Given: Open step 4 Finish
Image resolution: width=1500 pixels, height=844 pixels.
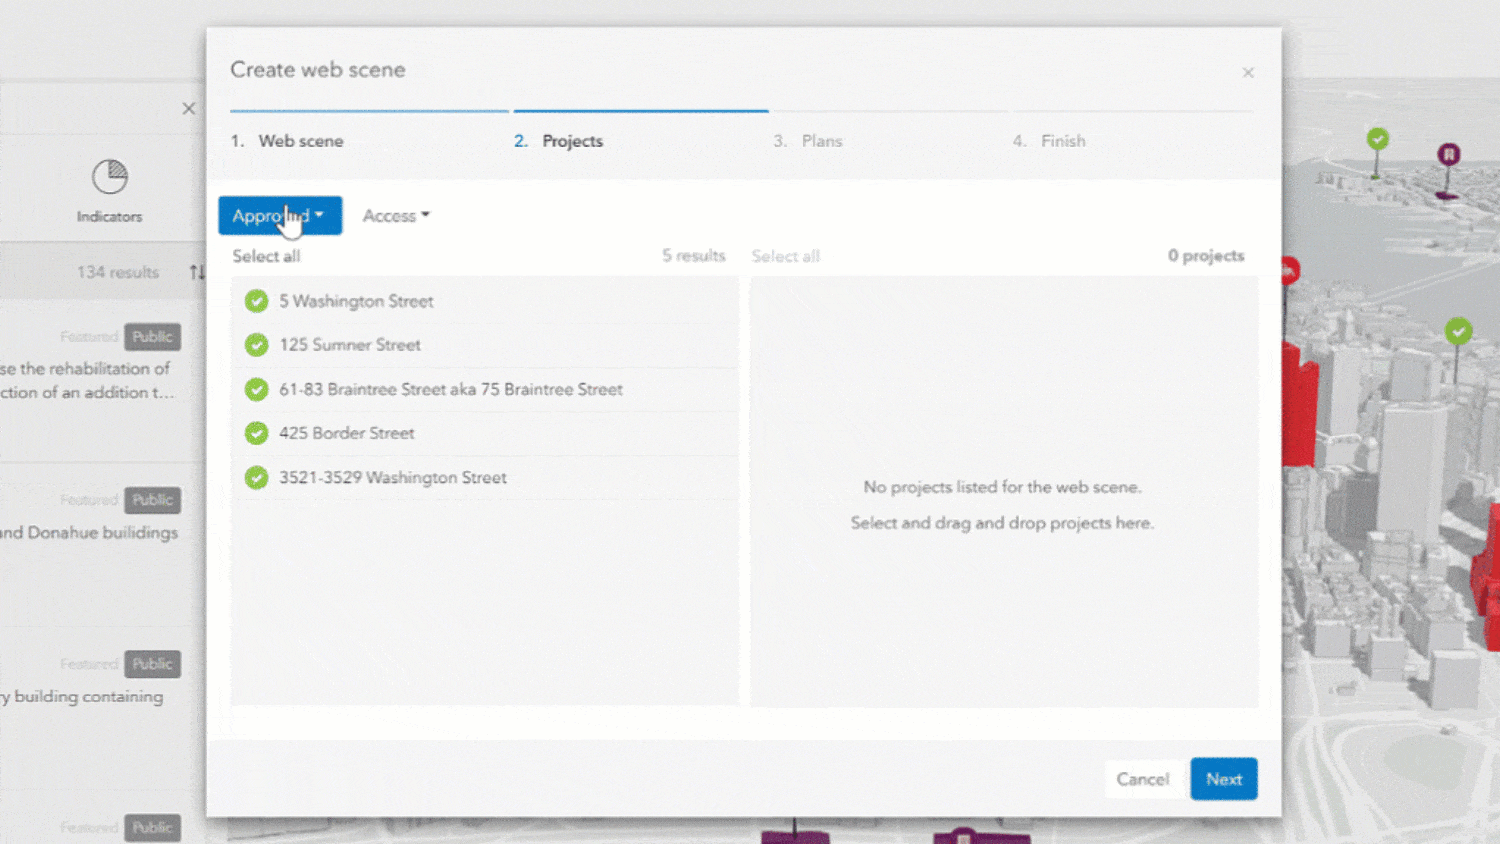Looking at the screenshot, I should pos(1049,141).
